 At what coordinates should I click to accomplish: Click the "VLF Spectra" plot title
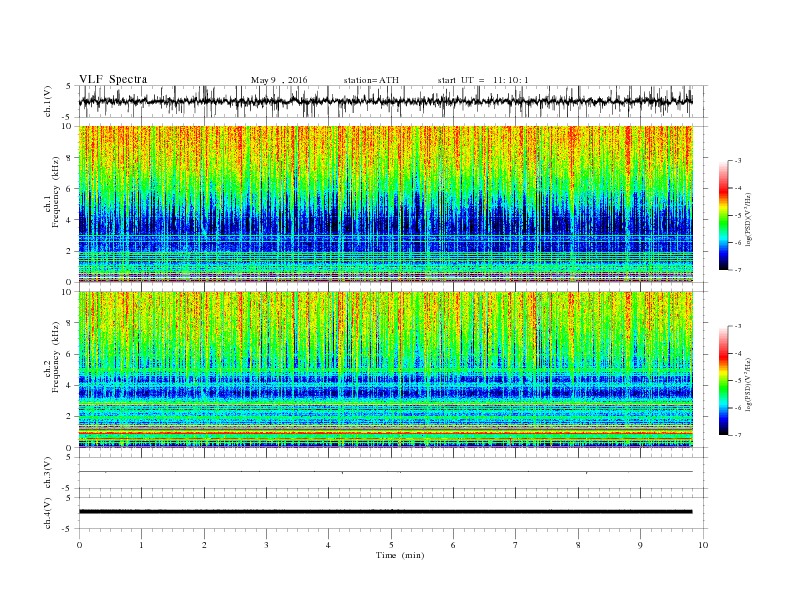point(113,79)
